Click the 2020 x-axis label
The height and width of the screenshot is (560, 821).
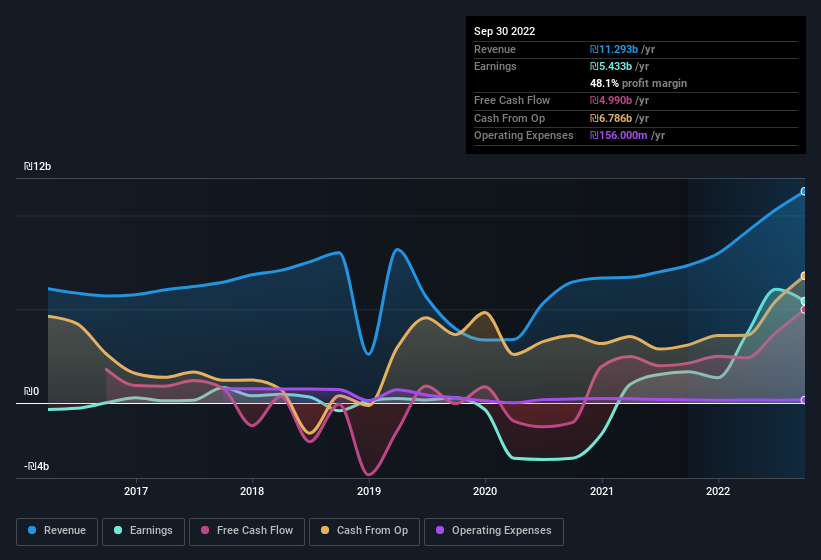pos(485,491)
